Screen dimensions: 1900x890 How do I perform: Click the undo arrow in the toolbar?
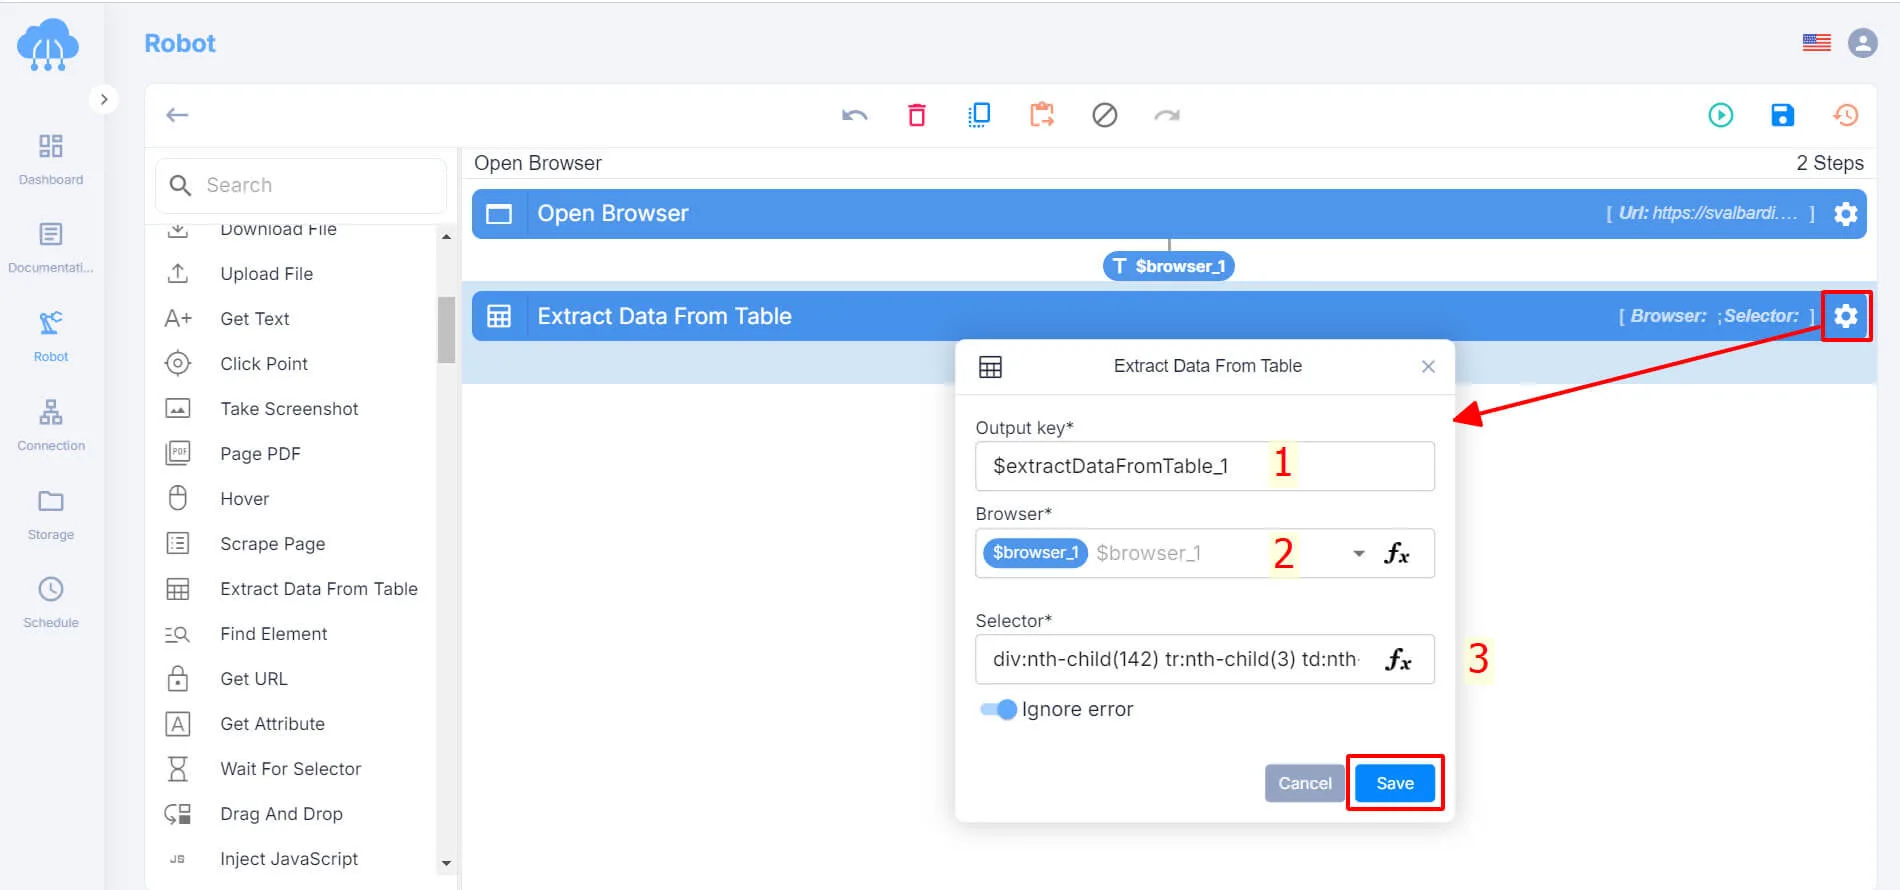[854, 115]
